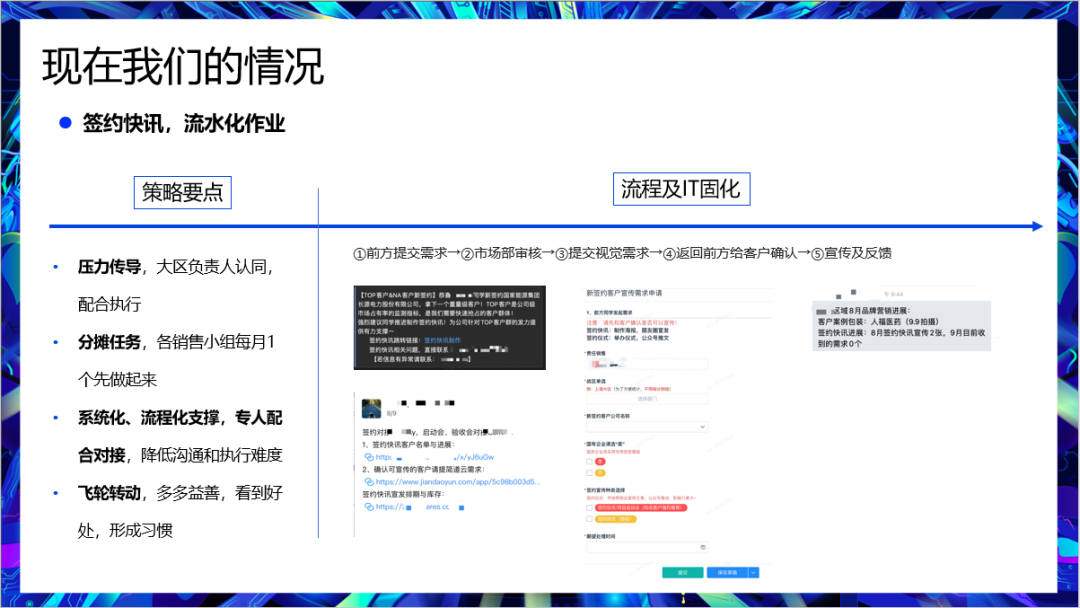This screenshot has height=608, width=1080.
Task: Check the yellow second option under 国有企业请选
Action: tap(589, 473)
